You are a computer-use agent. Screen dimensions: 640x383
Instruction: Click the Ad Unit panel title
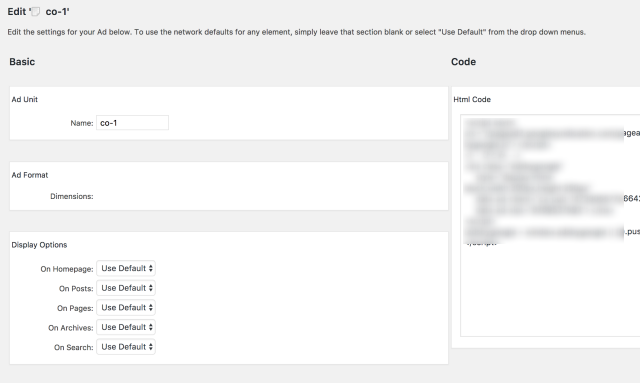[x=24, y=99]
